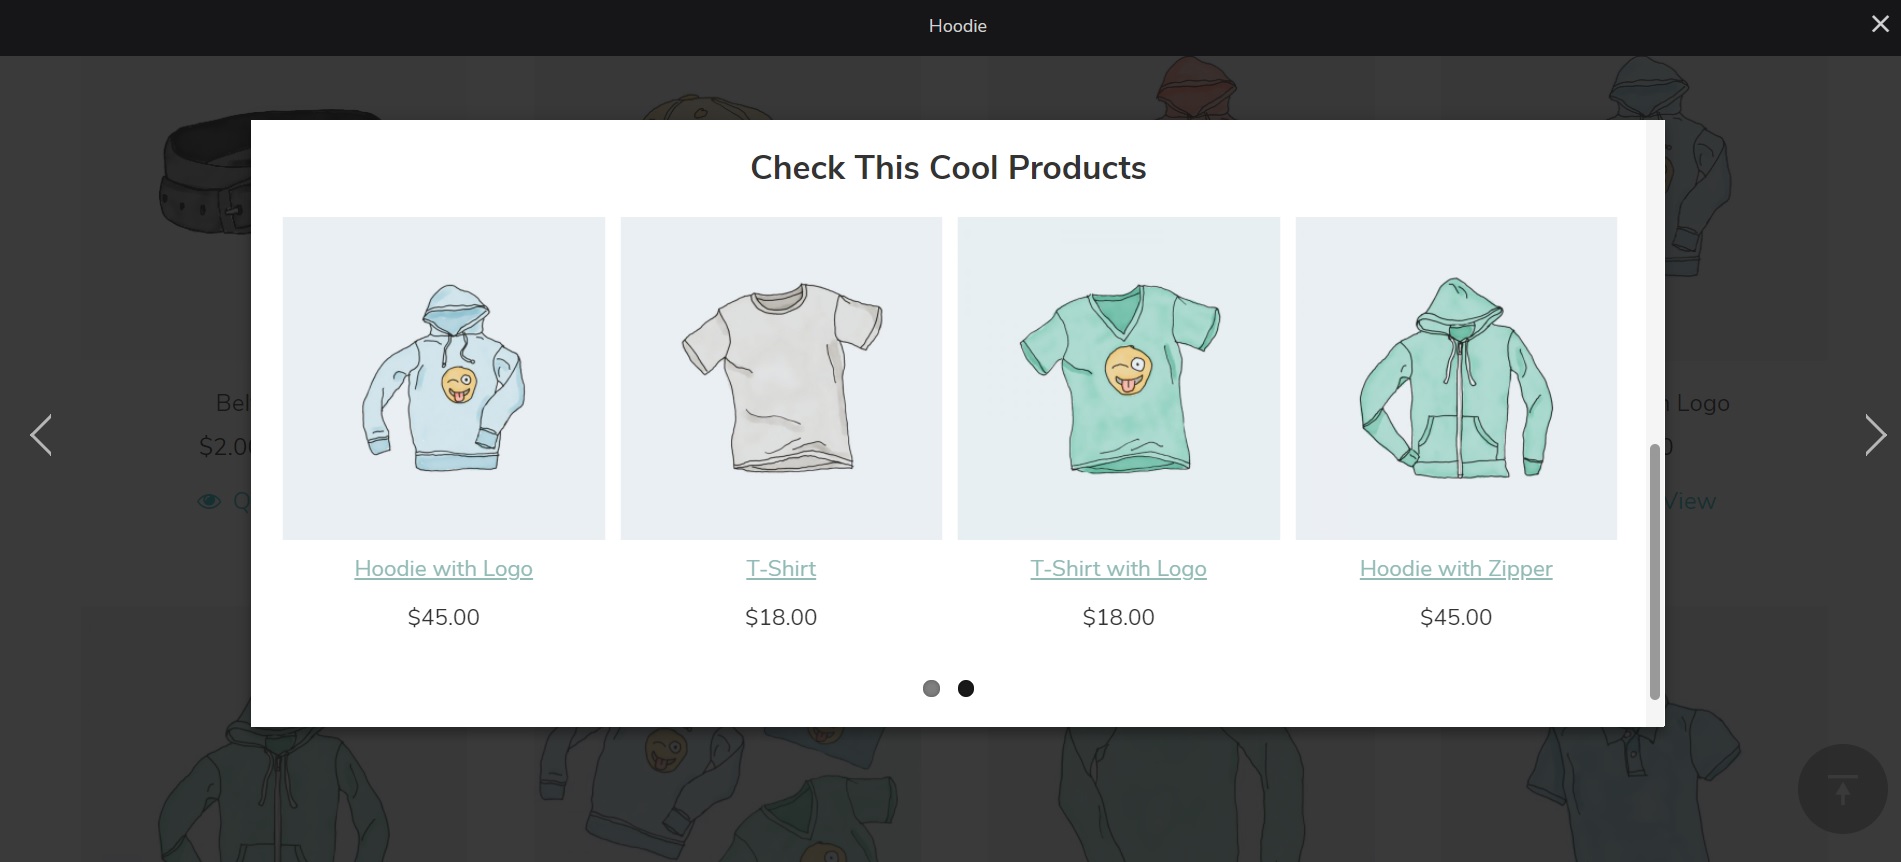This screenshot has height=862, width=1901.
Task: Click the Hoodie title in top bar
Action: point(957,26)
